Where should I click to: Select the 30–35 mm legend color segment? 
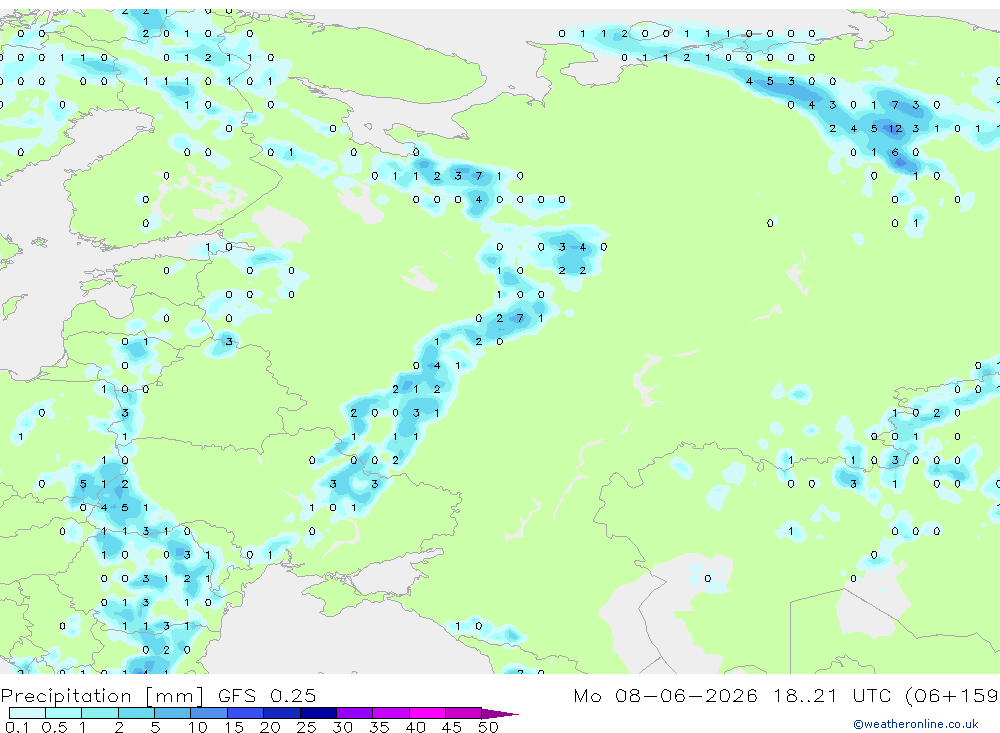[x=354, y=713]
